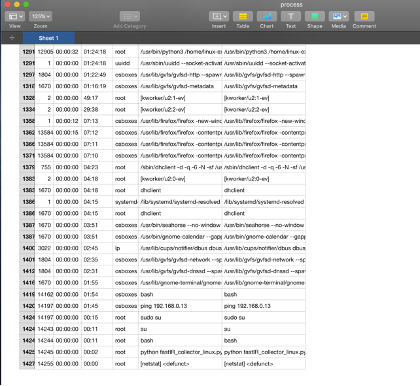
Task: Click first-column cell '[kworker/u2:0-ev]'
Action: pos(180,179)
